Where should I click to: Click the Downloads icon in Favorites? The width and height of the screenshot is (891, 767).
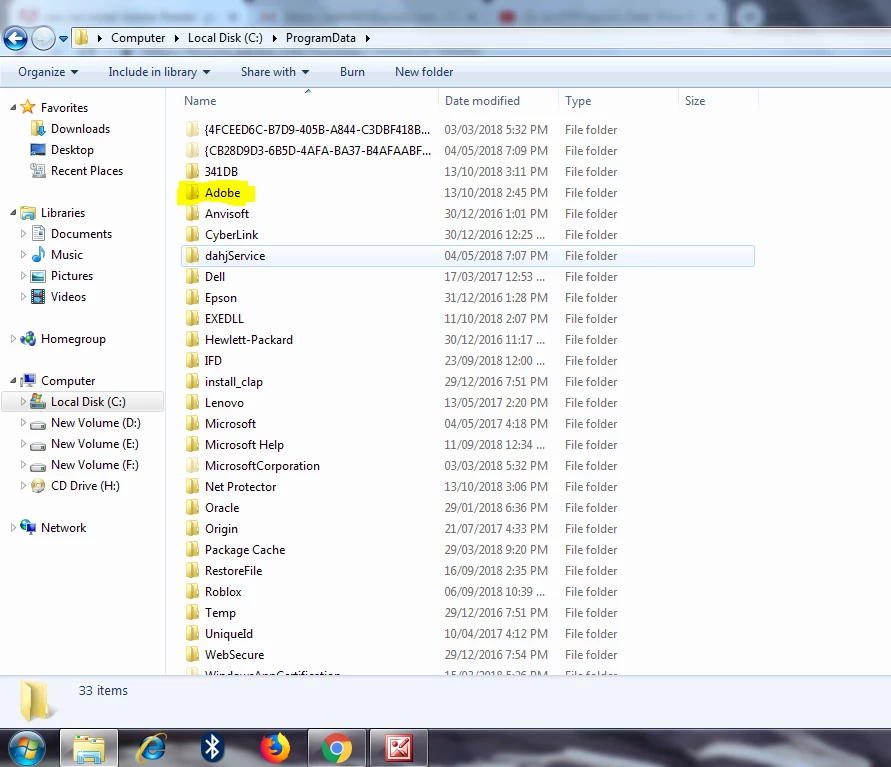pos(38,129)
